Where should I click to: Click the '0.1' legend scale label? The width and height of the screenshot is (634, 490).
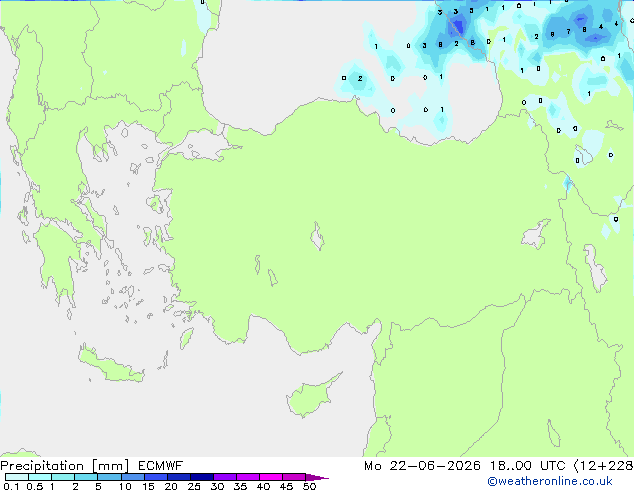(11, 486)
